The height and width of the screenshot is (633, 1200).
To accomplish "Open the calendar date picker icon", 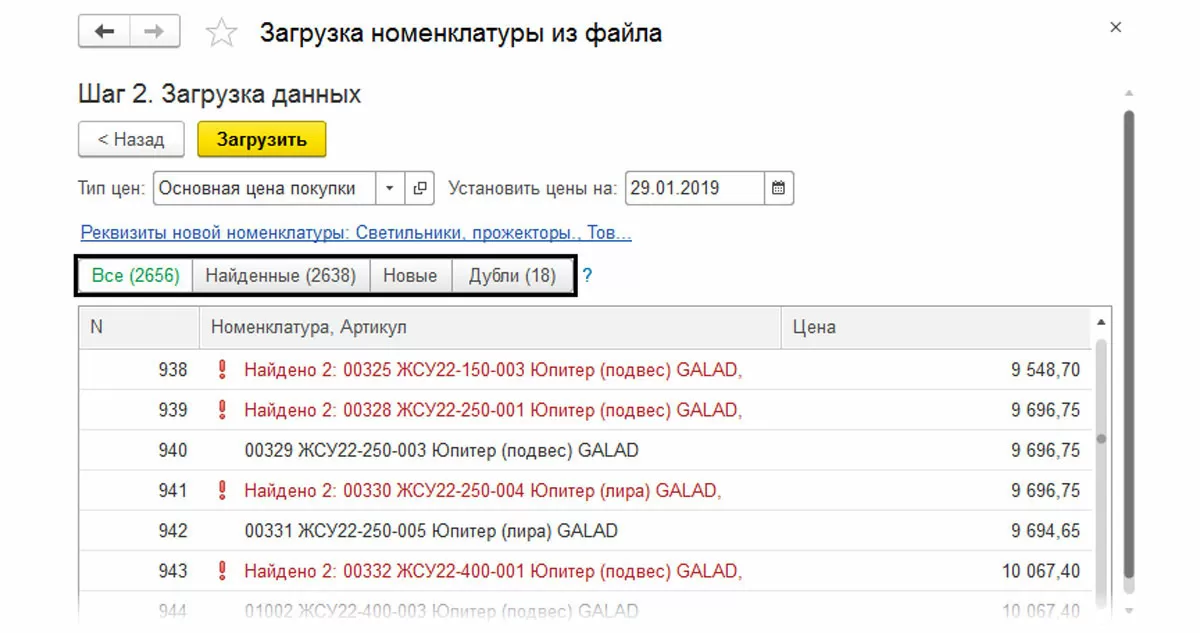I will tap(779, 188).
